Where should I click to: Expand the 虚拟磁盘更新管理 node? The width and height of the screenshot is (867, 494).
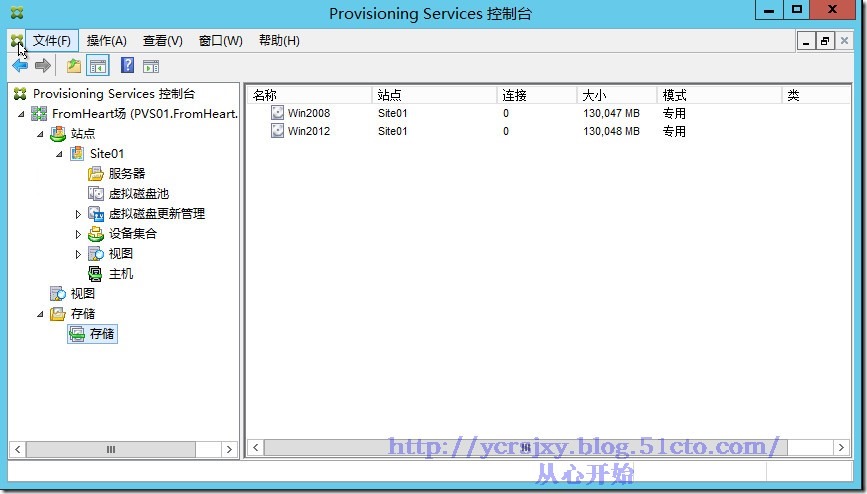[x=78, y=214]
